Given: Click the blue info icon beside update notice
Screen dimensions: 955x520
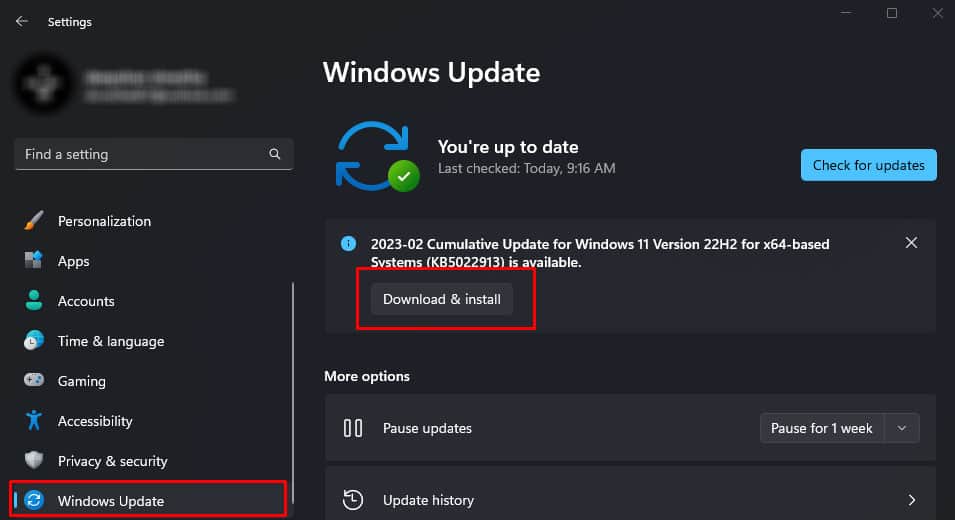Looking at the screenshot, I should [348, 244].
